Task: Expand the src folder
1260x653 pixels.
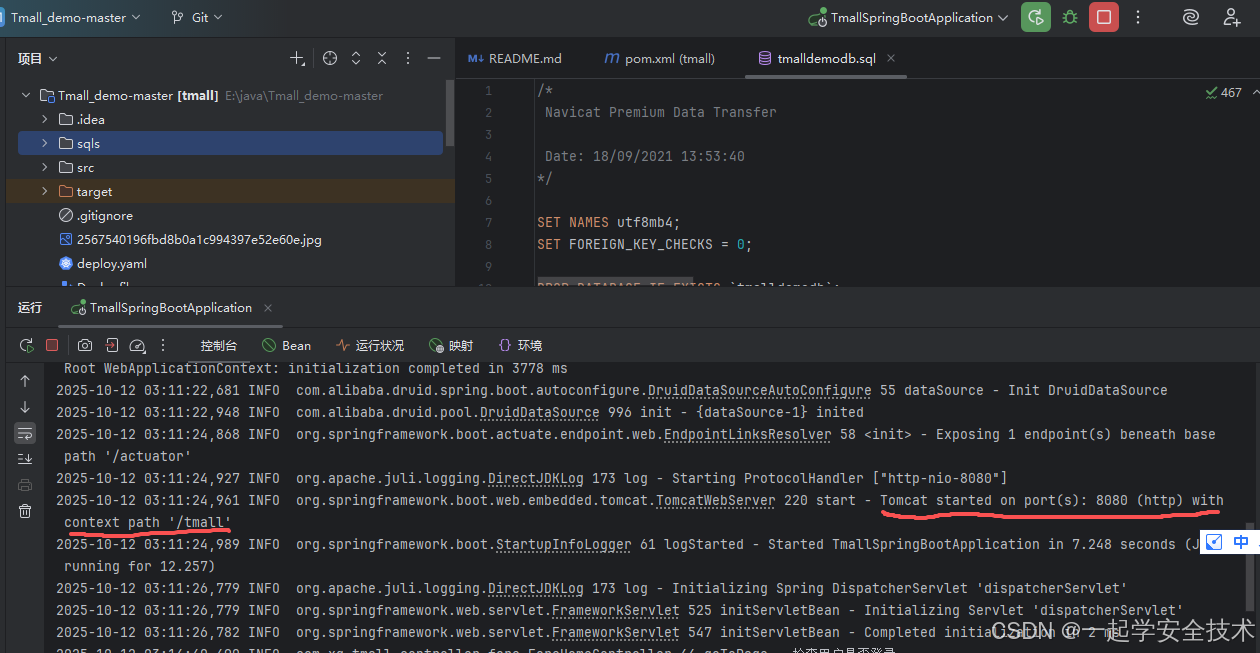Action: (44, 168)
